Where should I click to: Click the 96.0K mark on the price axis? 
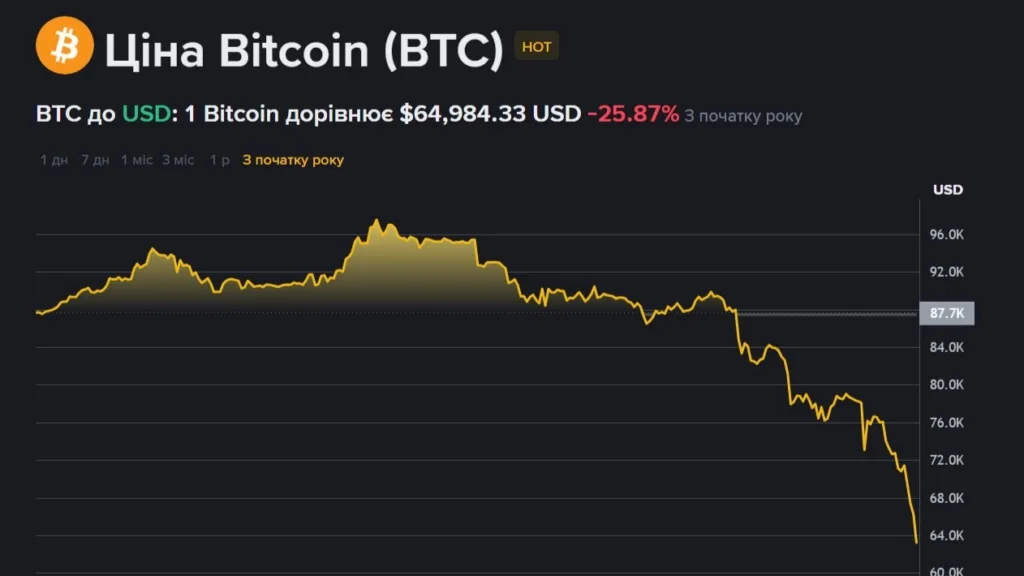point(946,234)
